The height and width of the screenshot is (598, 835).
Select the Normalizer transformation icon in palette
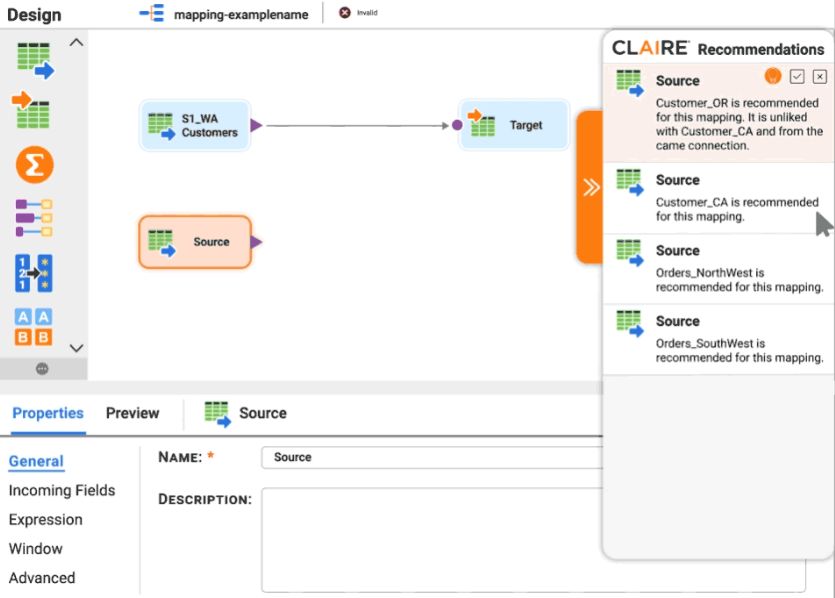click(34, 273)
